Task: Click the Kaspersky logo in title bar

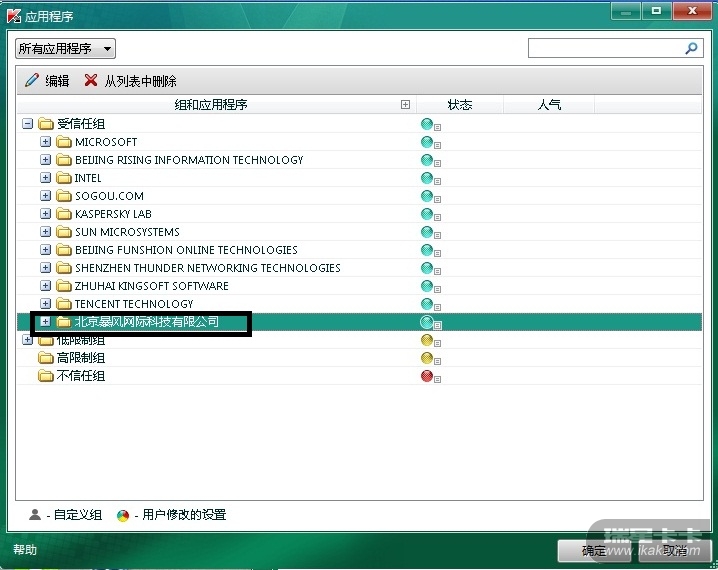Action: point(14,16)
